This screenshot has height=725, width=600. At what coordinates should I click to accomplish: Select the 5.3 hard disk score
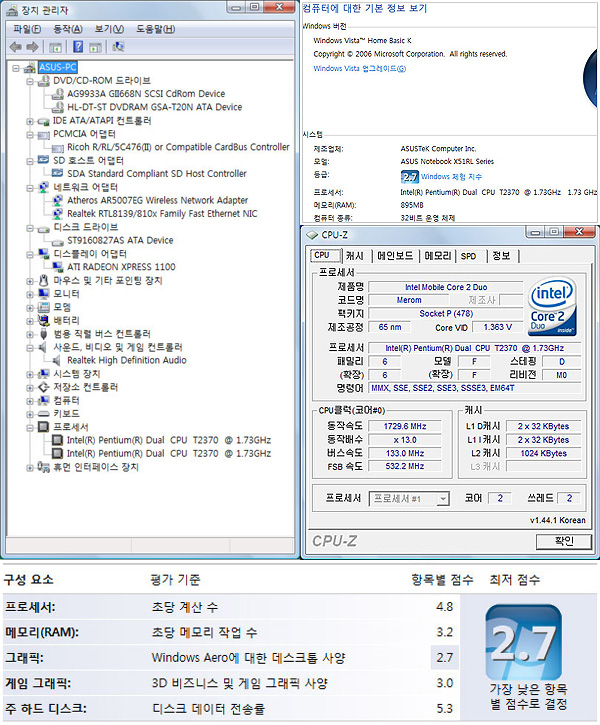(444, 708)
